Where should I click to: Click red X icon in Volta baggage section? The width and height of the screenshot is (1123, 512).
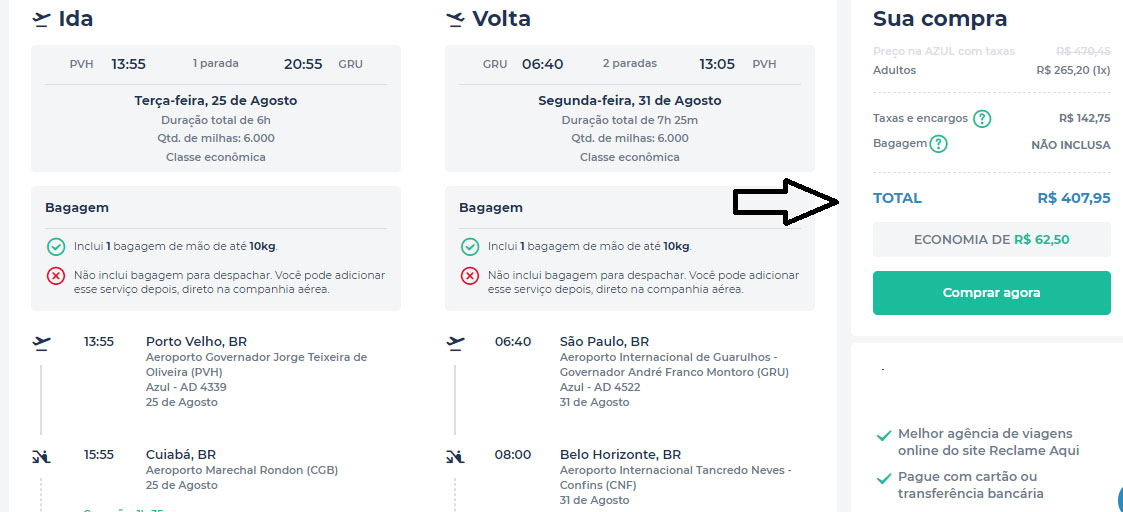[x=470, y=276]
